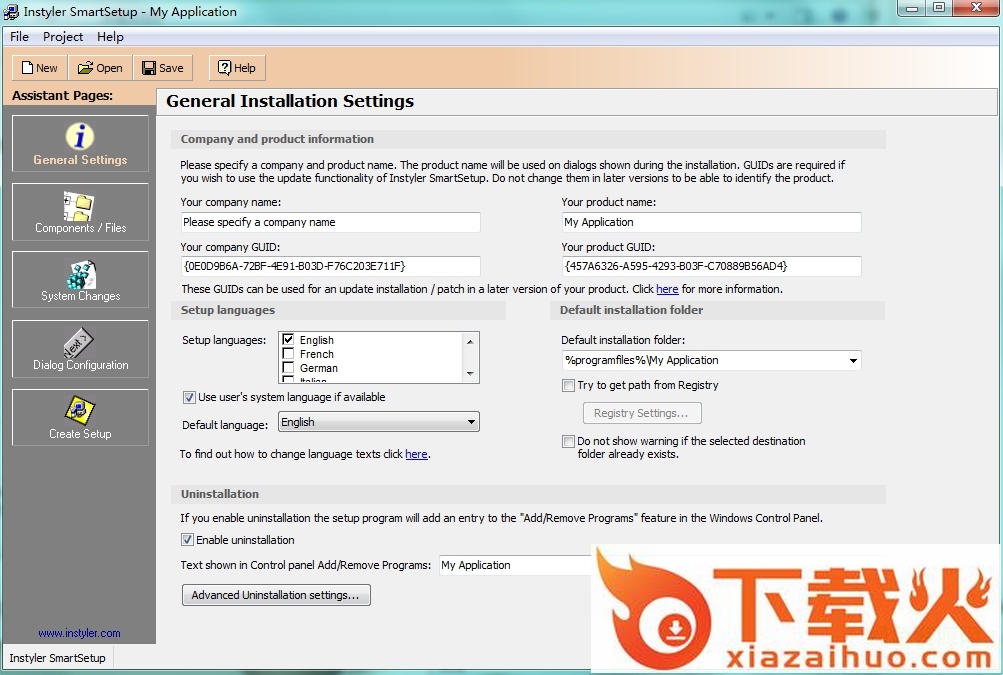Image resolution: width=1003 pixels, height=675 pixels.
Task: Visit the www.instyler.com link
Action: (79, 633)
